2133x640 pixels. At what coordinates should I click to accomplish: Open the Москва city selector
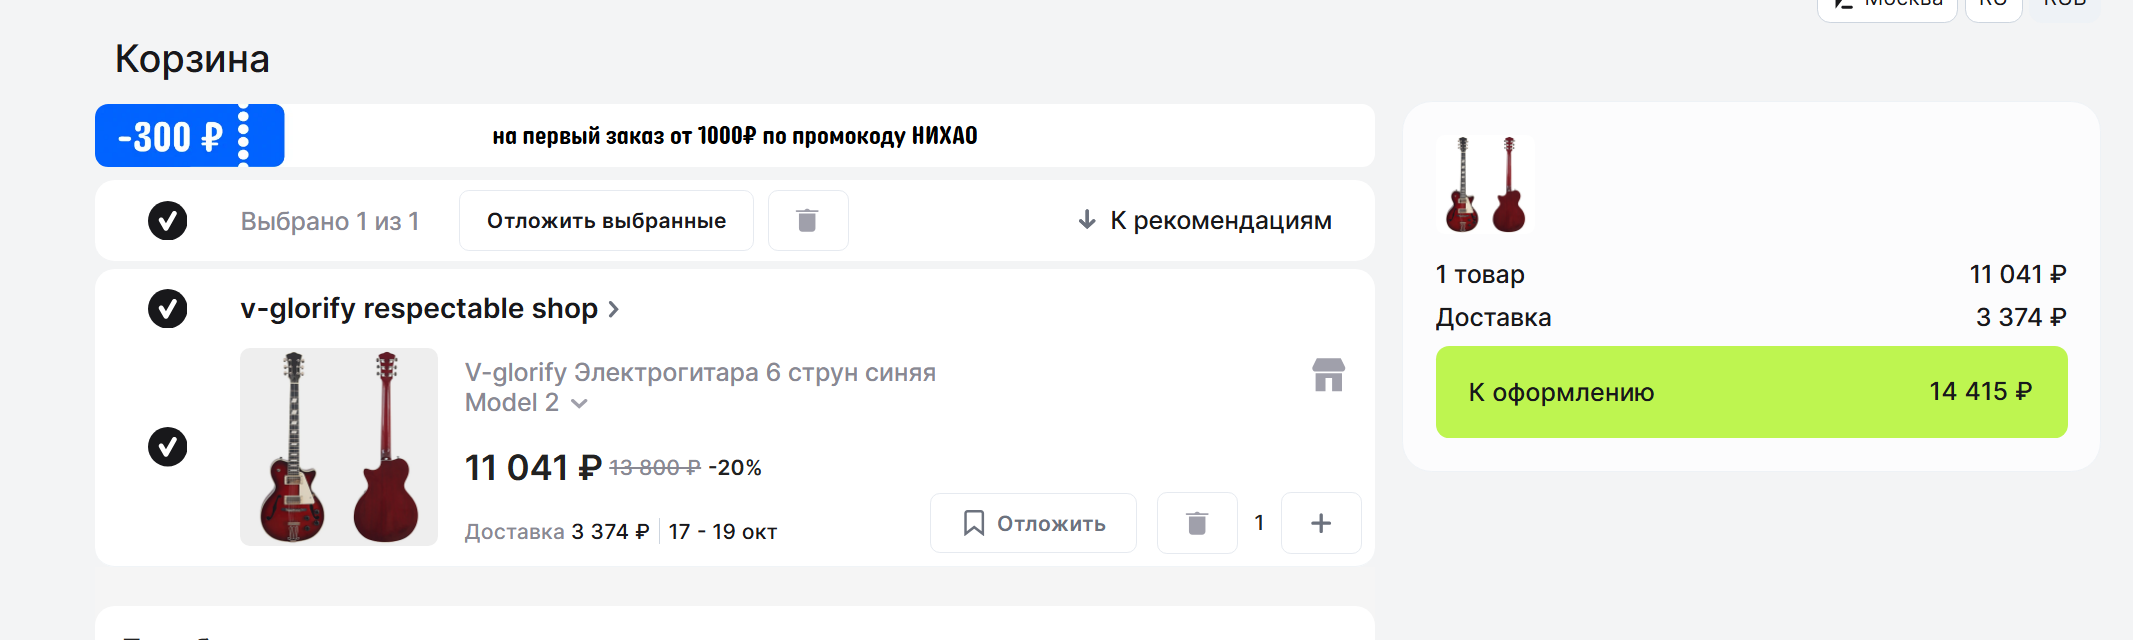pos(1887,5)
